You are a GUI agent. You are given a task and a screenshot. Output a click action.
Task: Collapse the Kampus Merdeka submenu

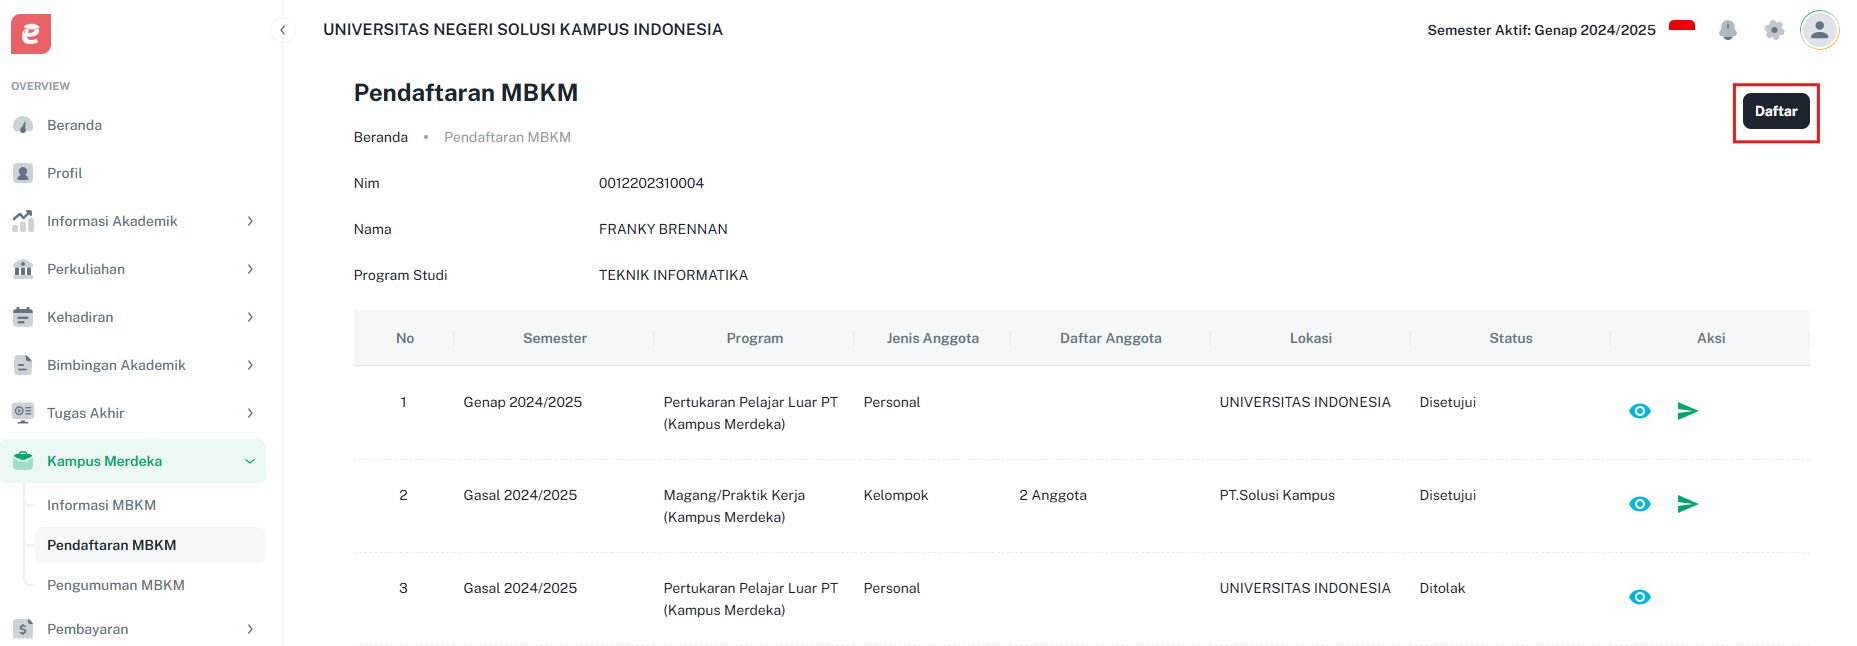pos(248,461)
